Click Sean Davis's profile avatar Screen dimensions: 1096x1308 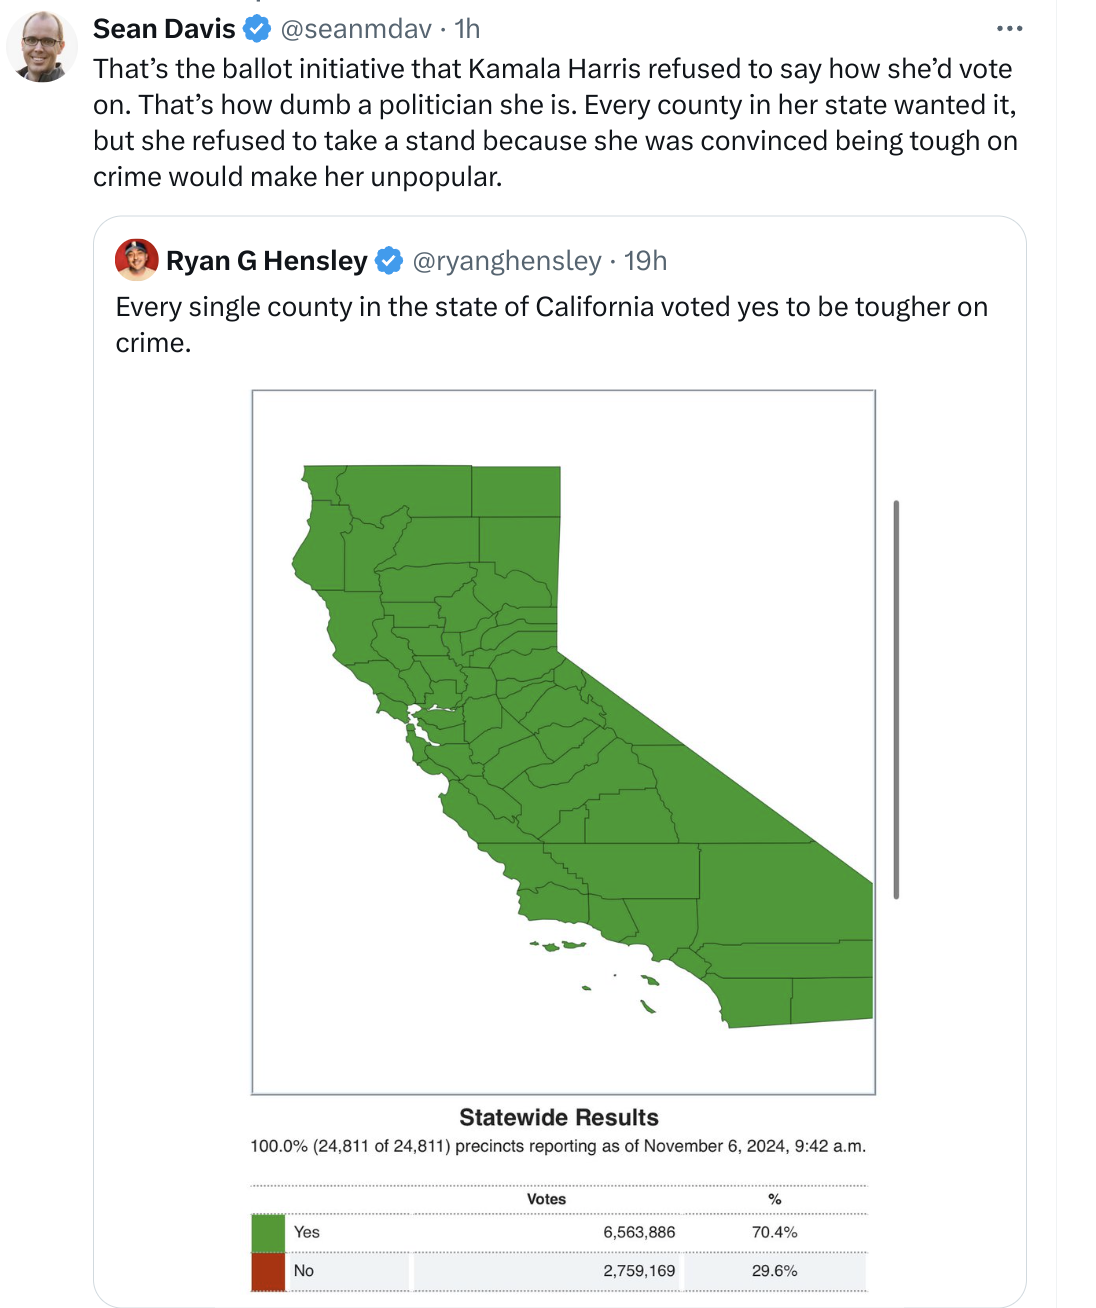click(x=41, y=47)
